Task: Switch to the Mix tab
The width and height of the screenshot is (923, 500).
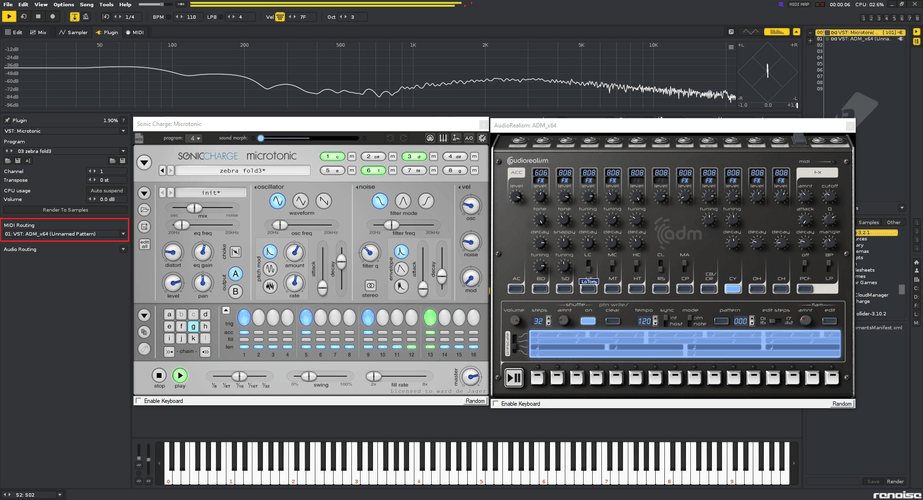Action: 38,32
